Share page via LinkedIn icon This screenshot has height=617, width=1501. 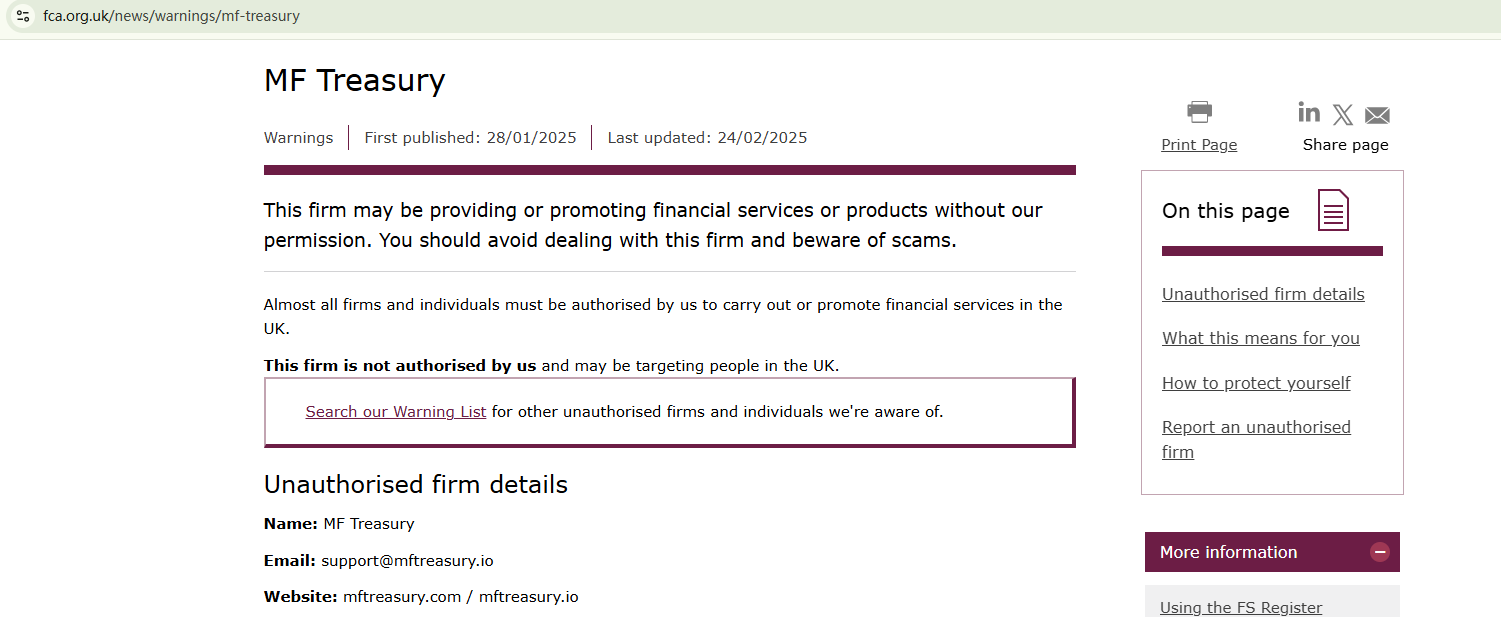[1308, 112]
